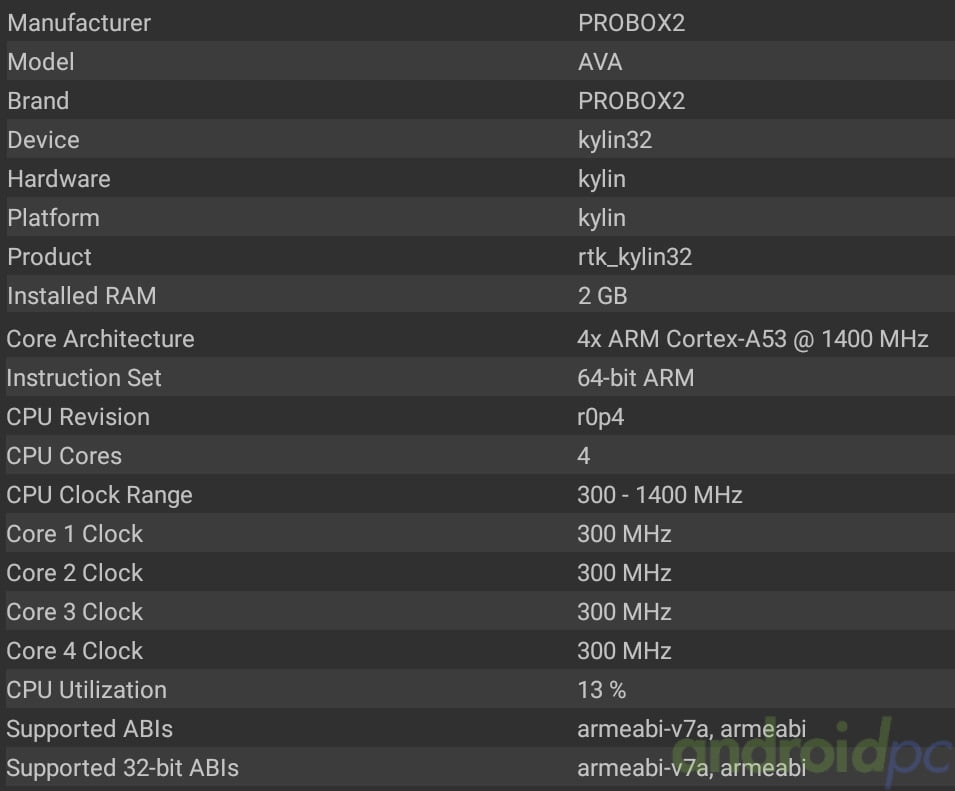Select the Supported ABIs row label
Viewport: 955px width, 791px height.
[x=90, y=728]
